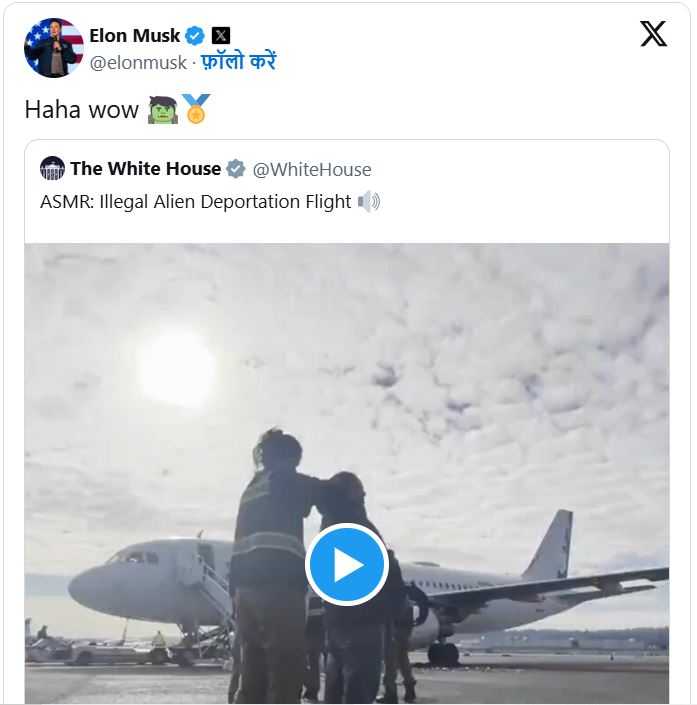697x705 pixels.
Task: Click the @WhiteHouse handle
Action: tap(312, 169)
